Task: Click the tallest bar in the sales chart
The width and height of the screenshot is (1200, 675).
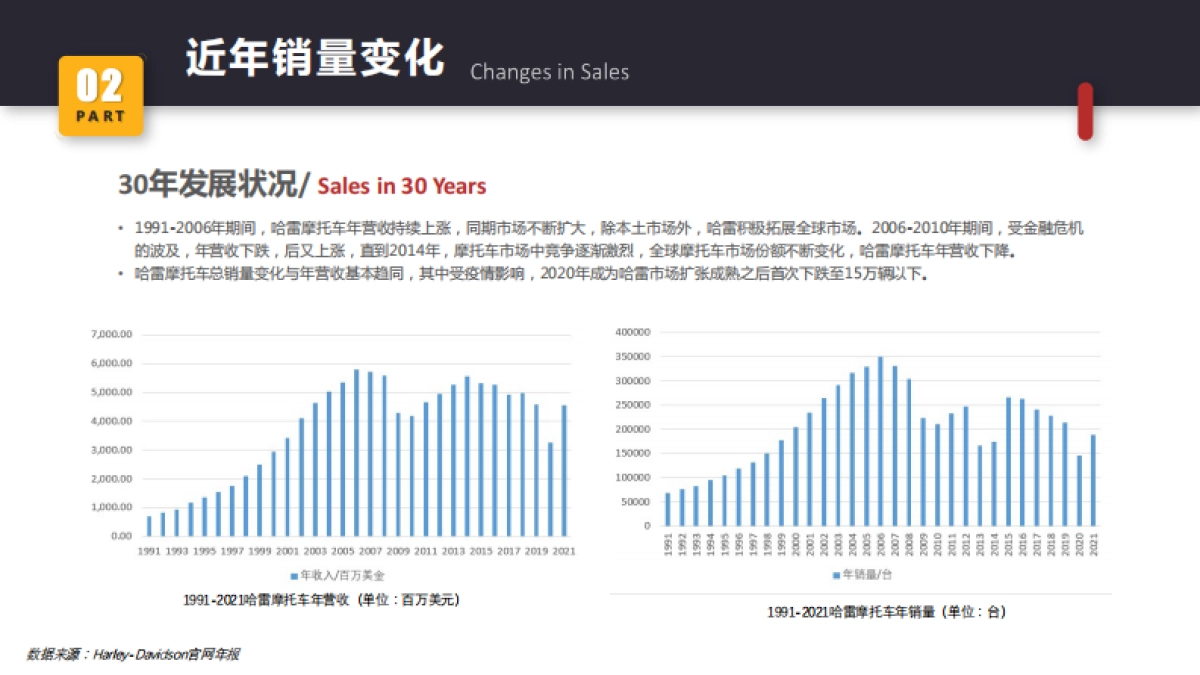Action: (x=879, y=440)
